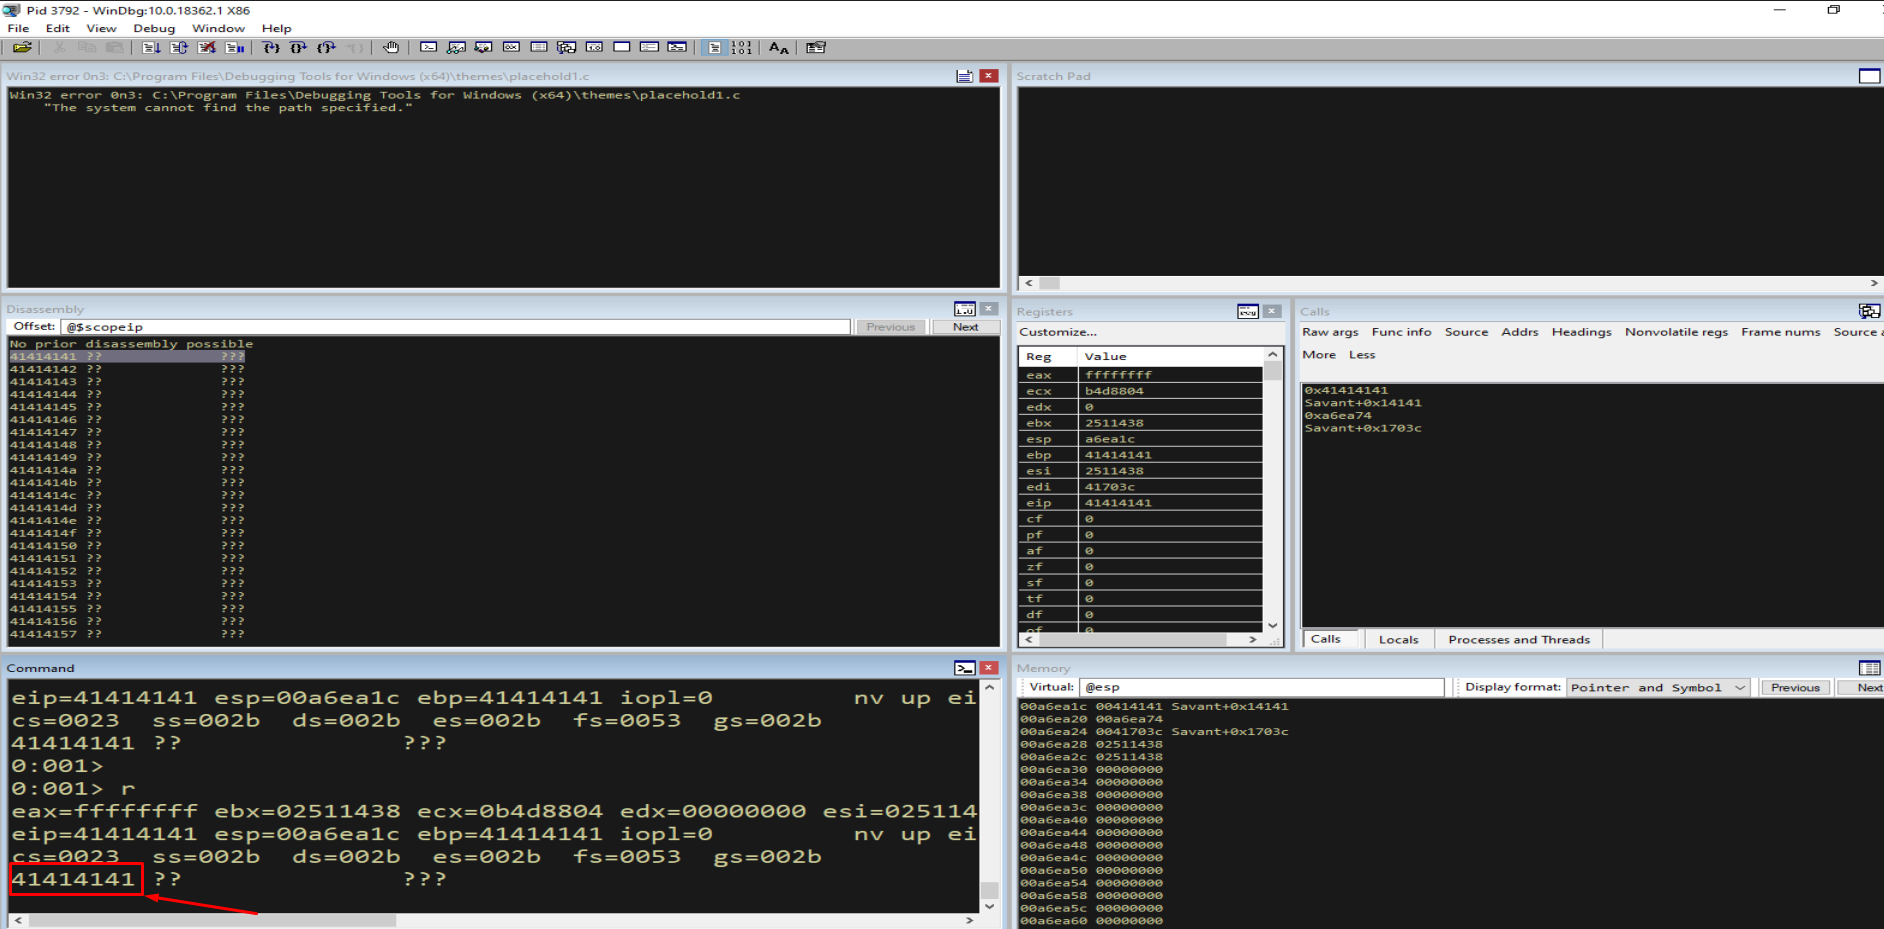Click the Registers panel's window menu icon
This screenshot has width=1884, height=929.
[x=1247, y=311]
